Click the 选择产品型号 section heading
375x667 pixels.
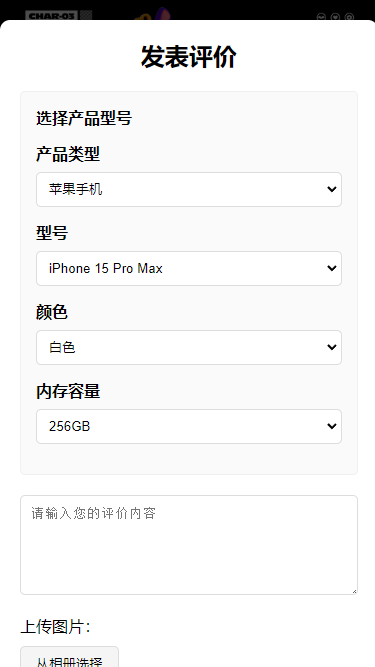[x=84, y=118]
